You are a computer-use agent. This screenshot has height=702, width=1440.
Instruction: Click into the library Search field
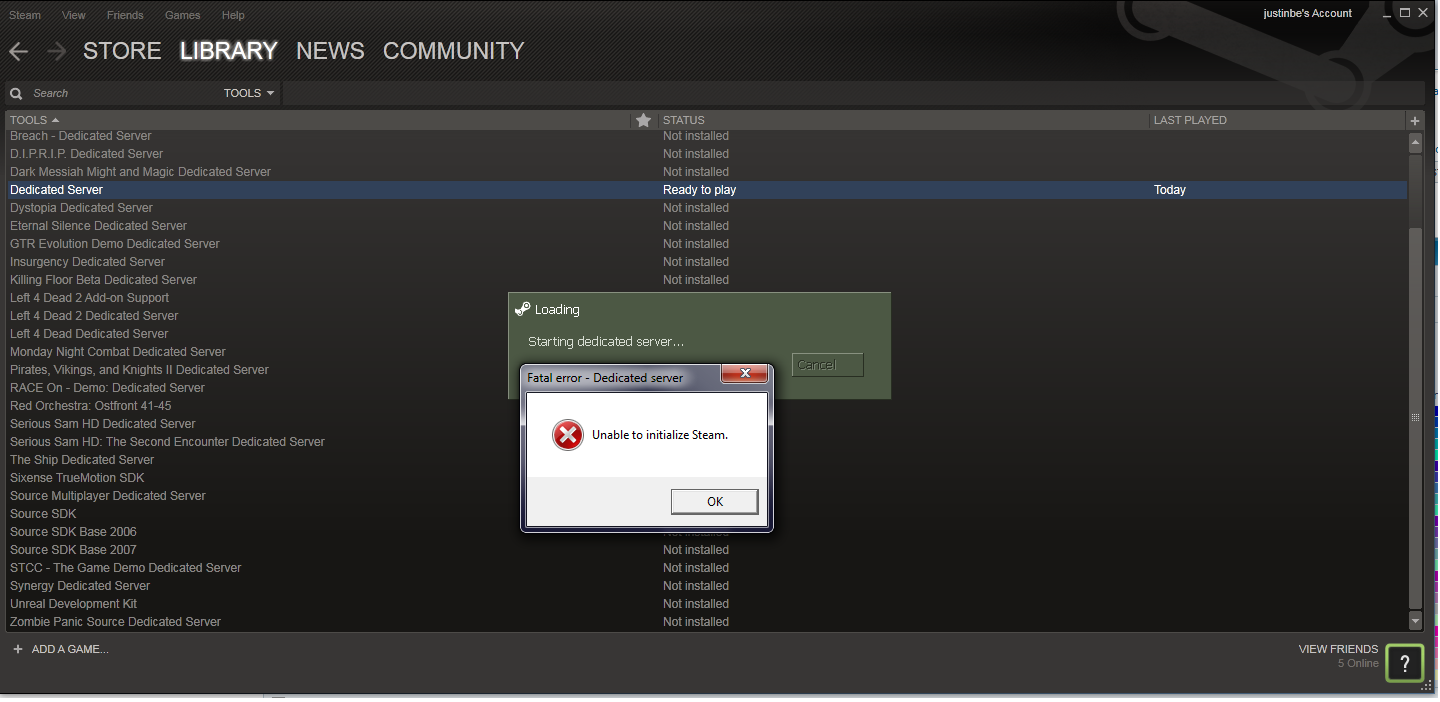(x=120, y=93)
